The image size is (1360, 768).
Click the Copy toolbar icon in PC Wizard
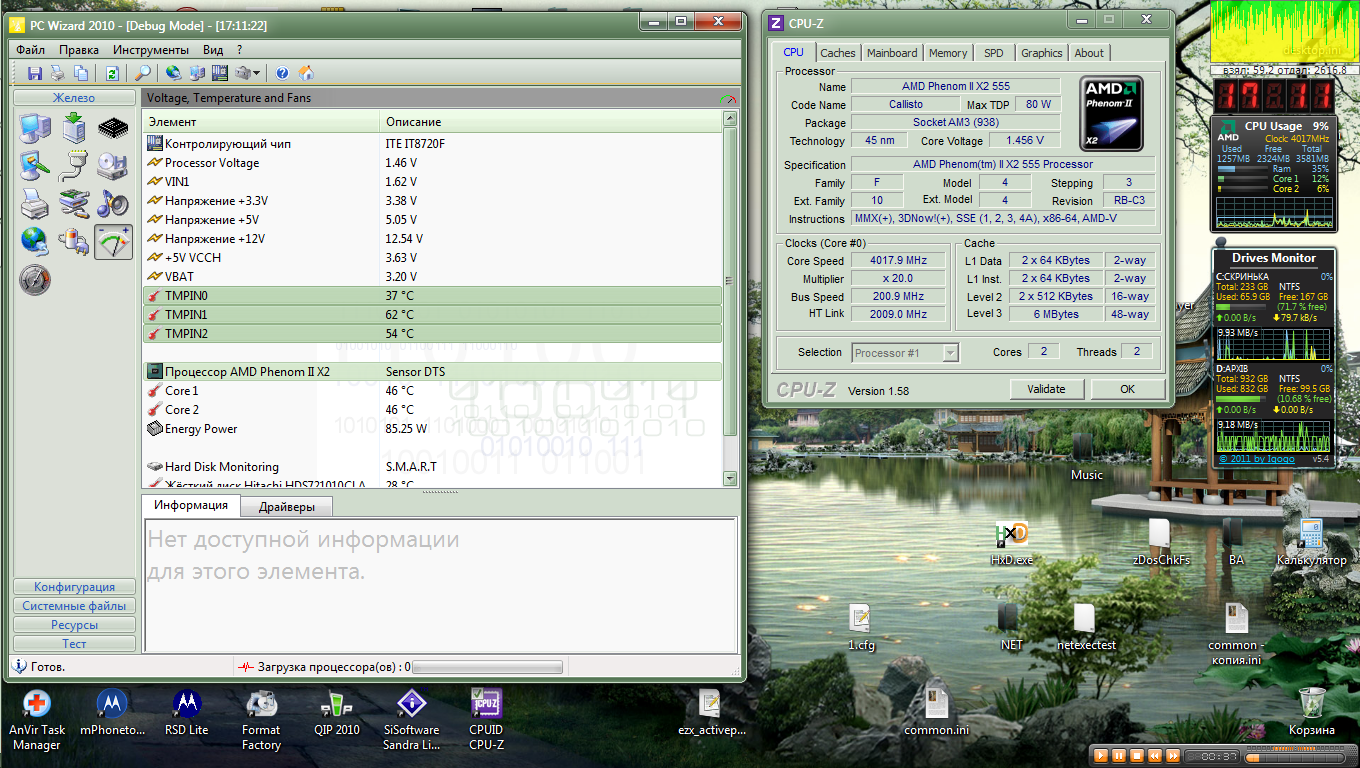(x=81, y=73)
